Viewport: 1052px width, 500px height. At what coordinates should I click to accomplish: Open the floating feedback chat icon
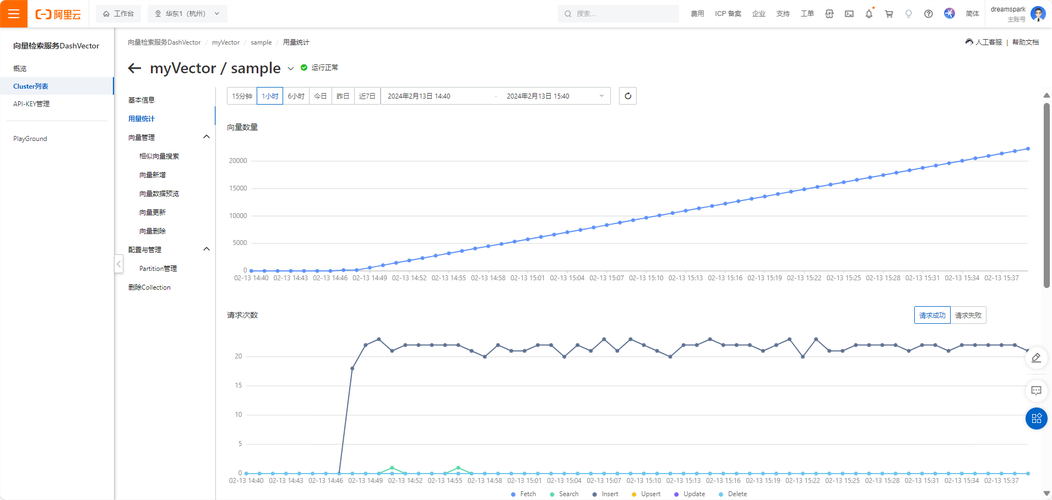click(1036, 389)
